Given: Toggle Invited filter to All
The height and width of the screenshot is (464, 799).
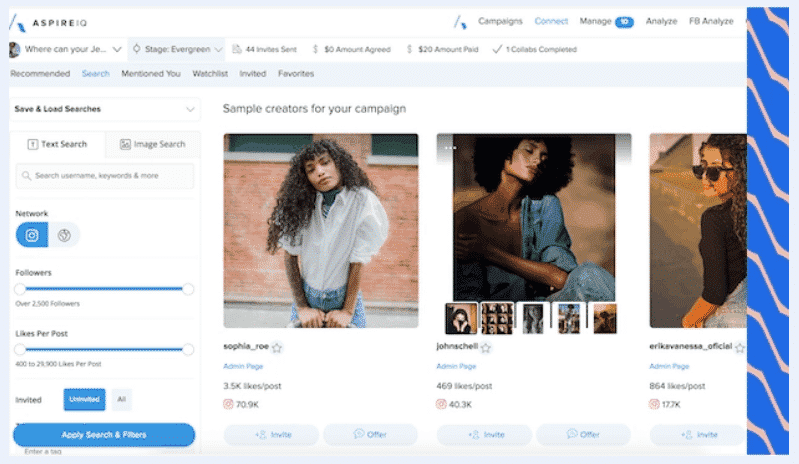Looking at the screenshot, I should 121,399.
